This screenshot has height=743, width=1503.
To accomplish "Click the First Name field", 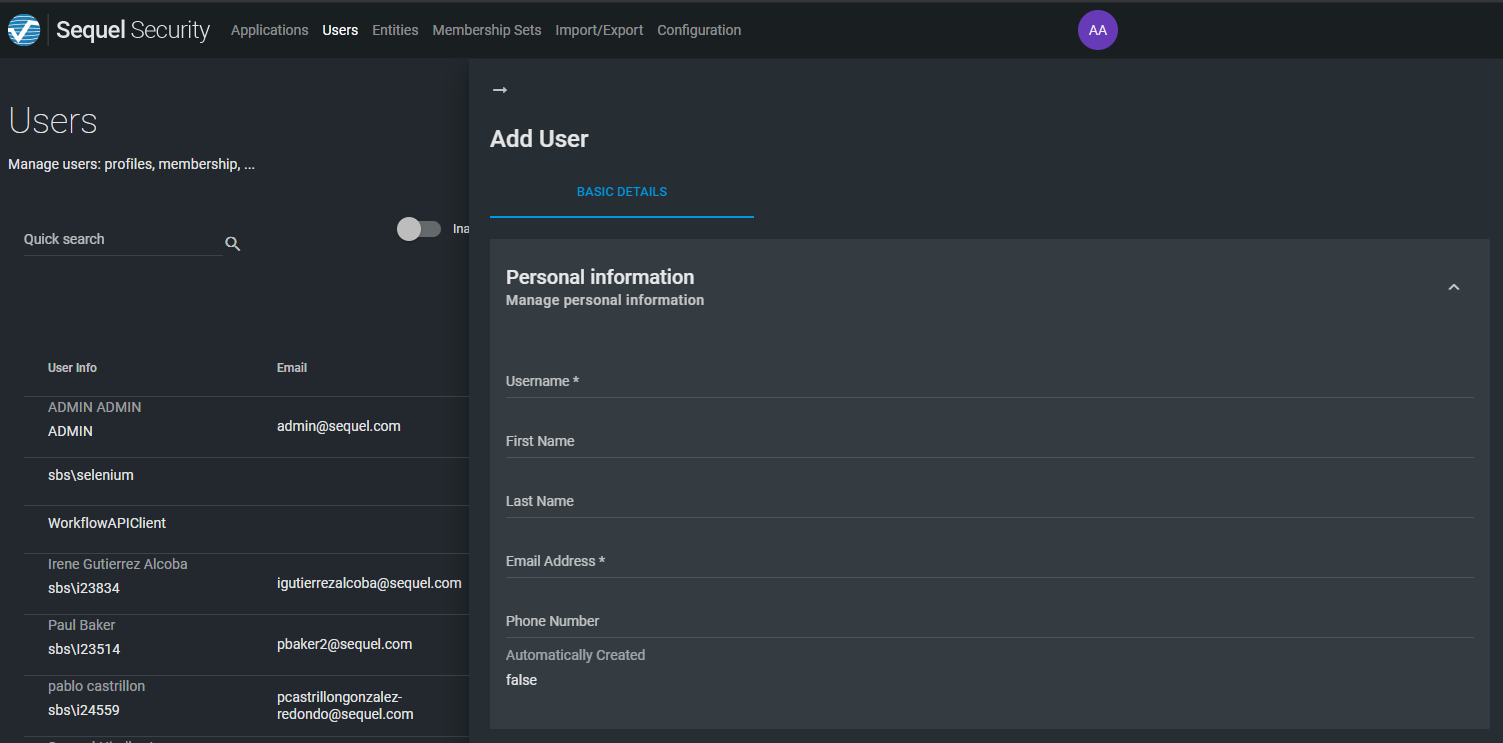I will point(990,441).
